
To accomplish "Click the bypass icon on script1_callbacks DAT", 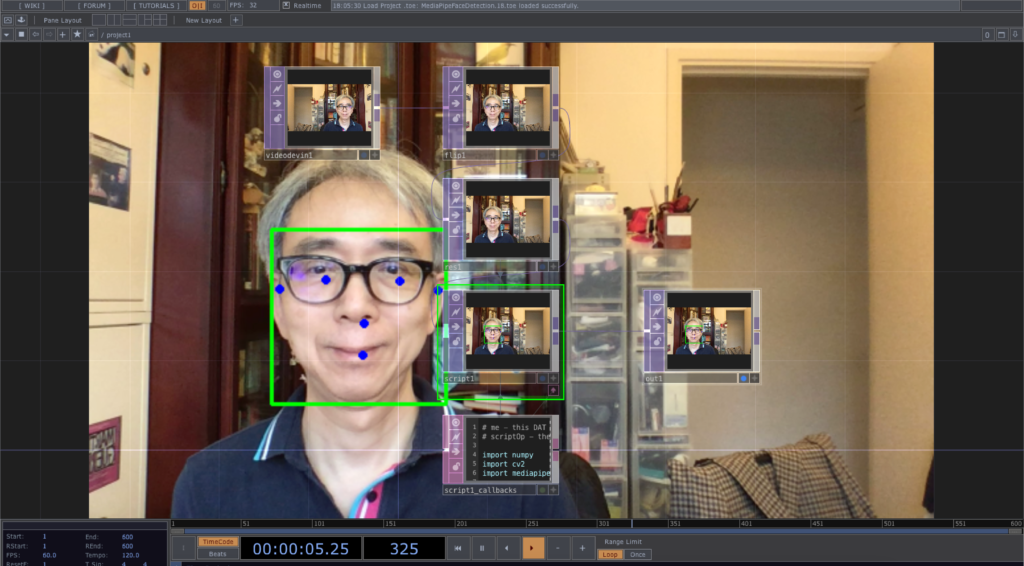I will coord(455,437).
